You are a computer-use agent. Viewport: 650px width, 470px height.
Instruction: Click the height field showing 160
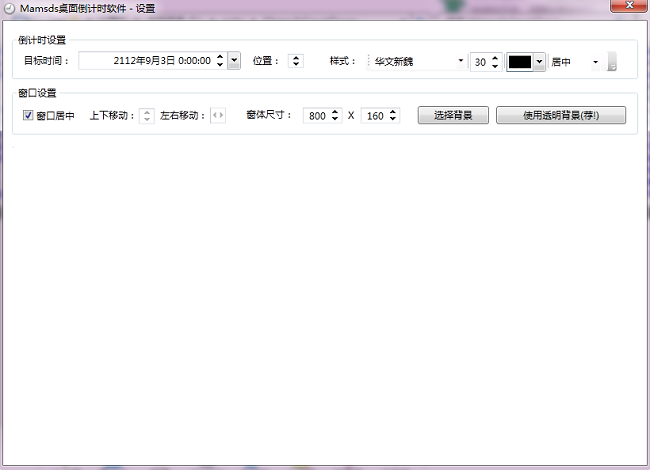[375, 116]
